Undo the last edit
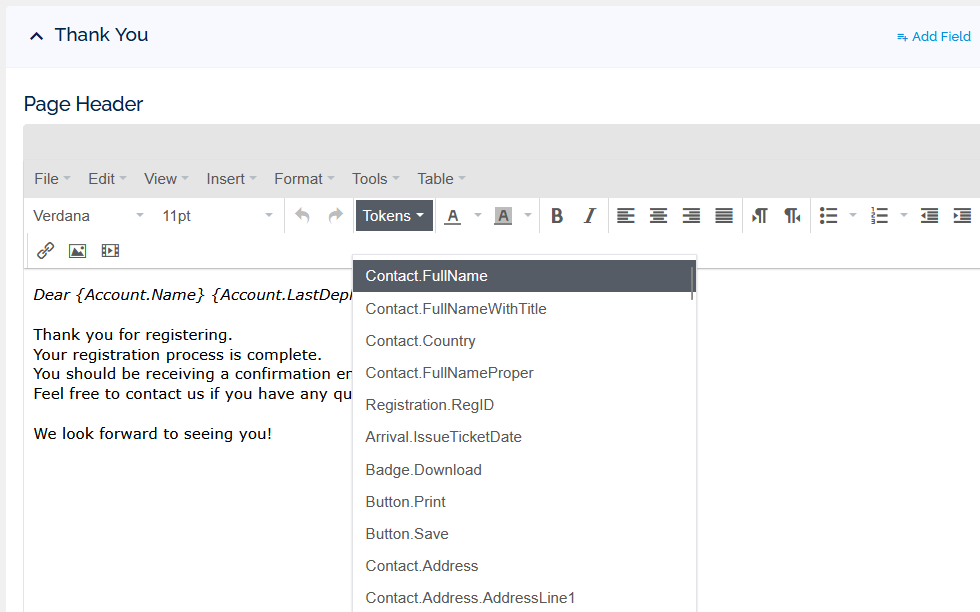 coord(302,215)
